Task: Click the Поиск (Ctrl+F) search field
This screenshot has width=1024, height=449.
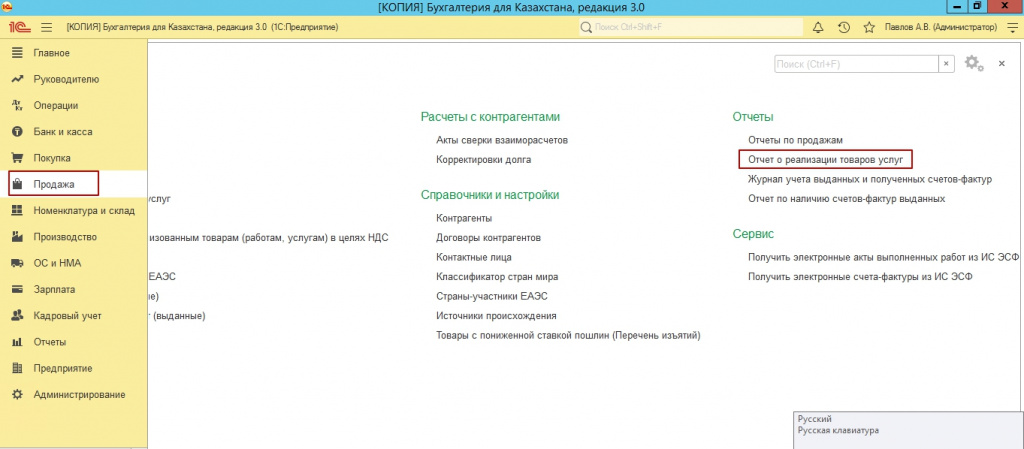Action: 856,63
